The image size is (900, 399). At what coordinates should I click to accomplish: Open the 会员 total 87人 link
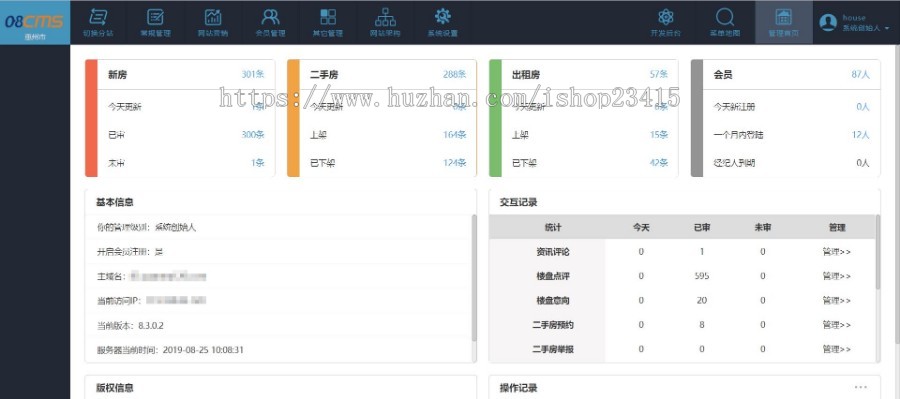point(860,74)
